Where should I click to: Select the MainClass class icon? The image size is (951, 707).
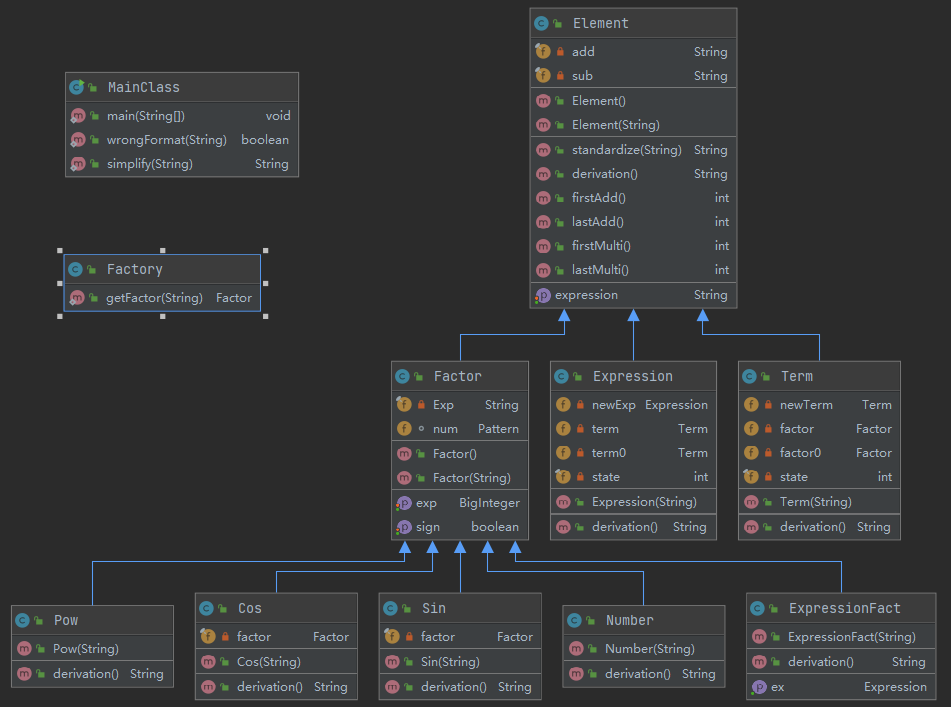(x=76, y=87)
